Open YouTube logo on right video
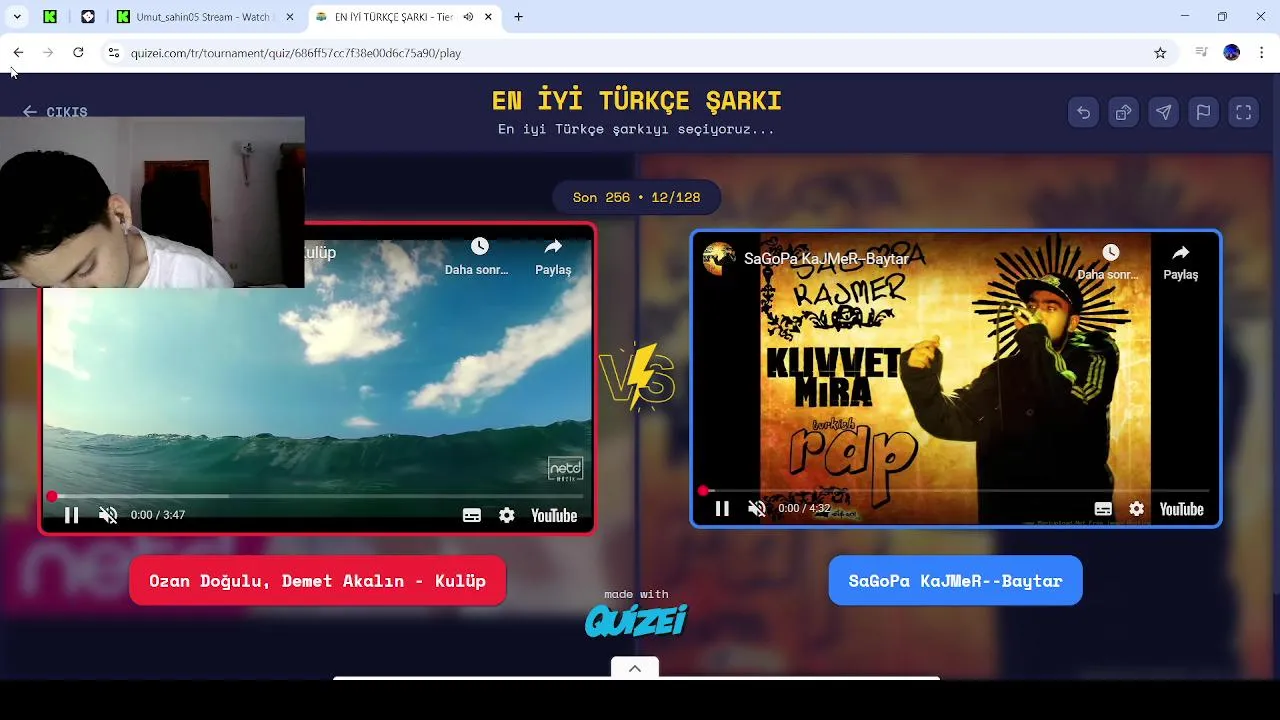Screen dimensions: 1280x720 pos(1181,509)
